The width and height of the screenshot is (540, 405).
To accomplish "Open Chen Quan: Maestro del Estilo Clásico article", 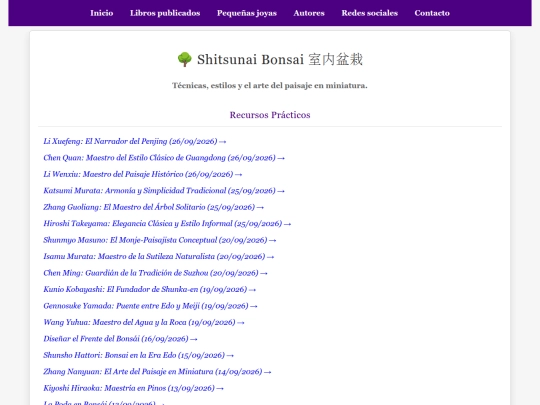I will 164,158.
